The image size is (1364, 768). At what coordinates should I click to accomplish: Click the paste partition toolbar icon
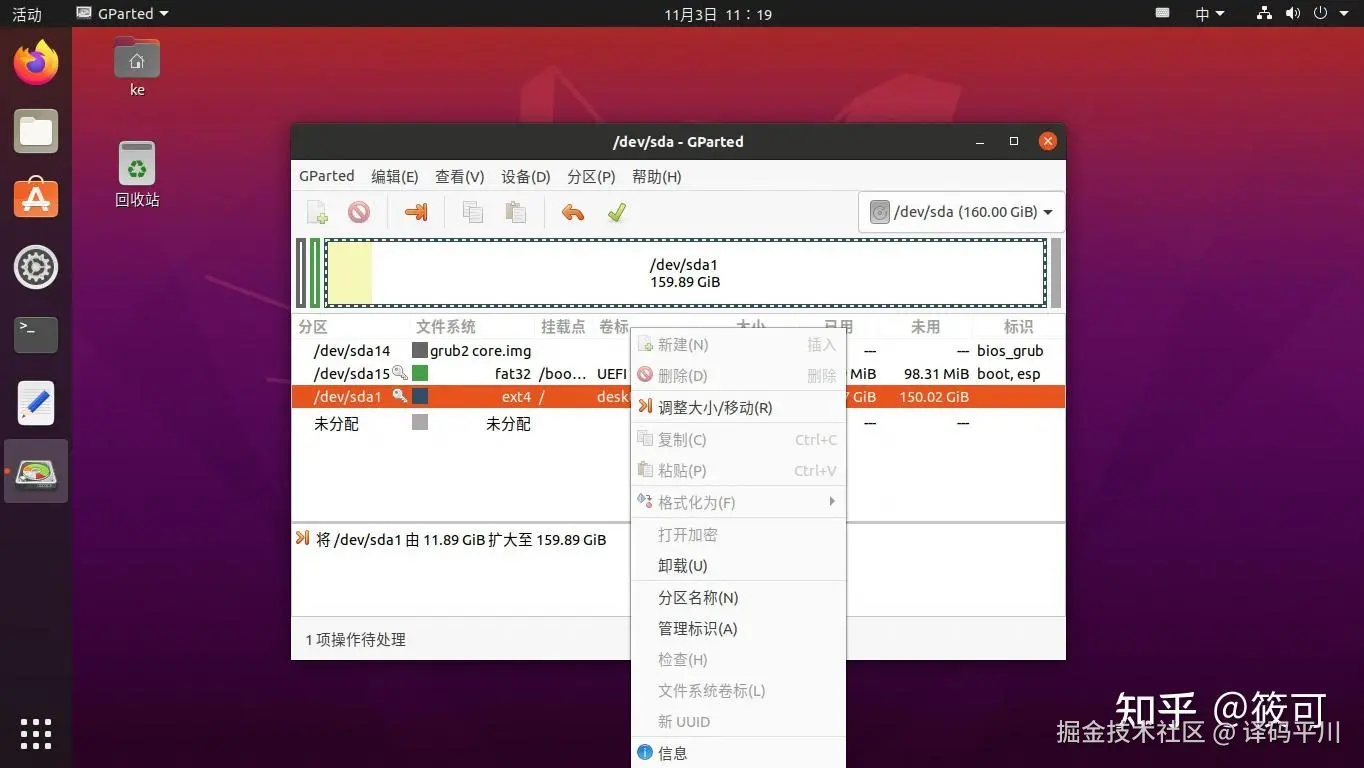point(515,212)
